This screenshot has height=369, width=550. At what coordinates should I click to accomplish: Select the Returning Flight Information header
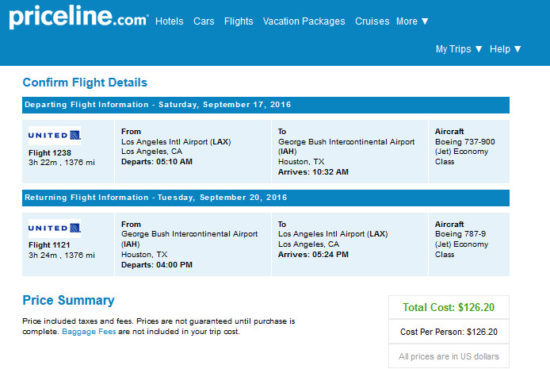click(x=266, y=197)
